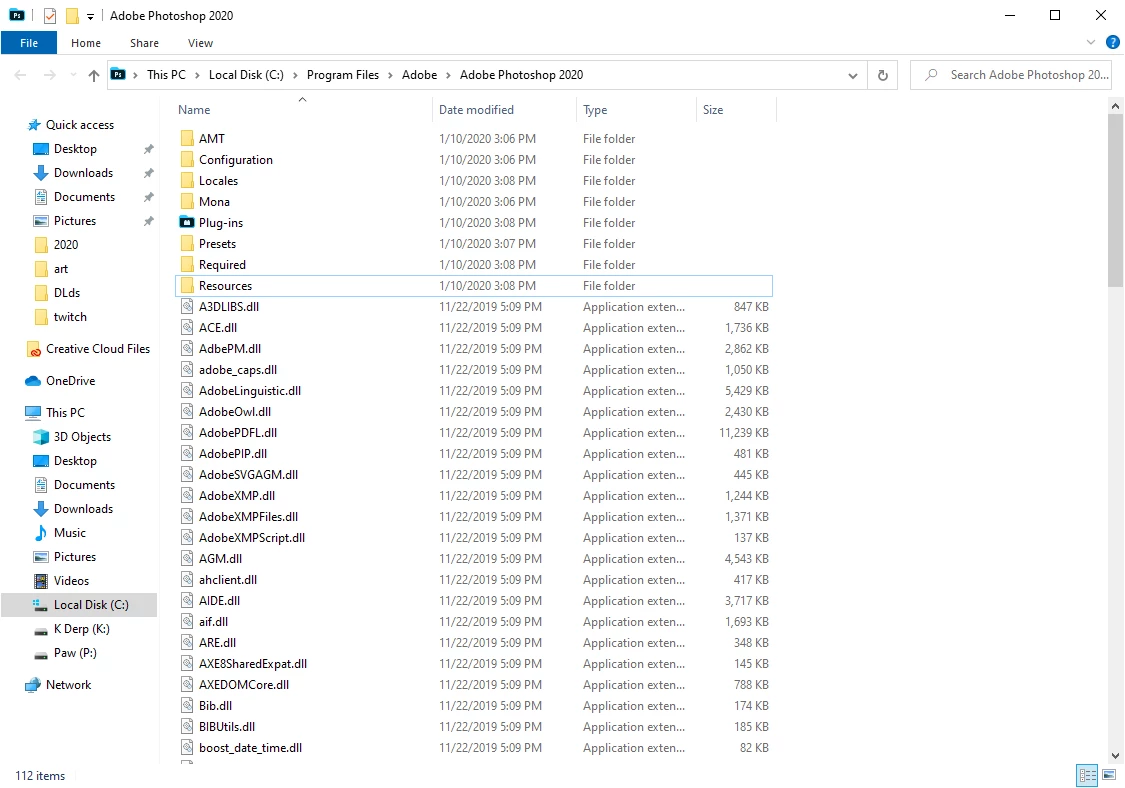Image resolution: width=1125 pixels, height=788 pixels.
Task: Click the Properties quick access toolbar icon
Action: [x=50, y=15]
